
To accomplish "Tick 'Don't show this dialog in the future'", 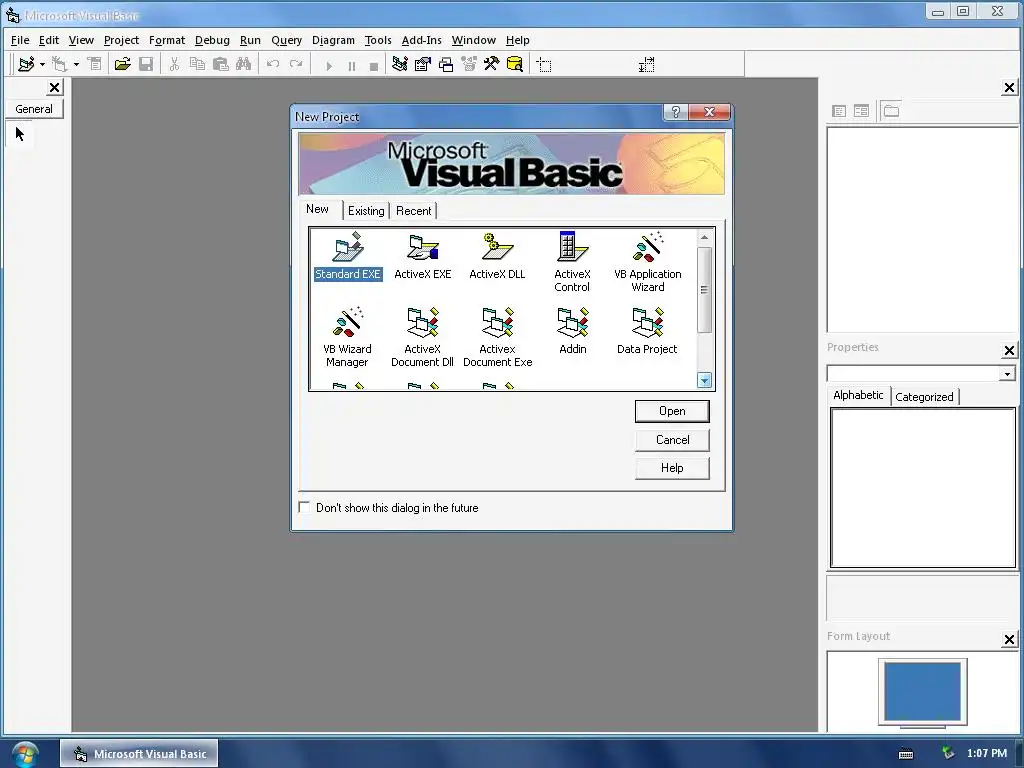I will tap(304, 507).
